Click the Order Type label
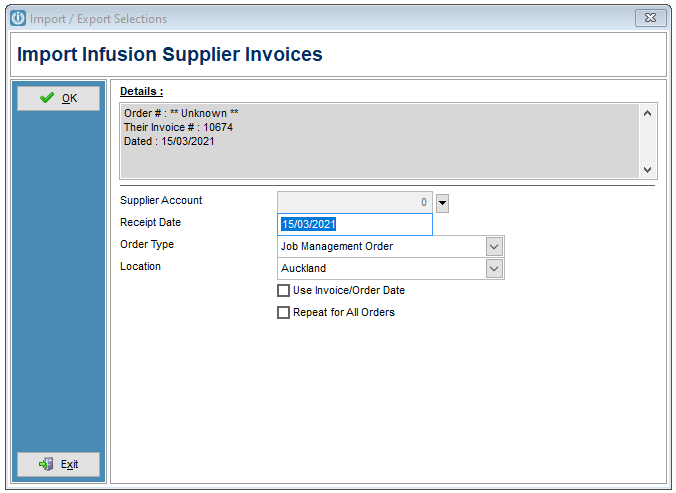Viewport: 676px width, 493px height. tap(147, 244)
